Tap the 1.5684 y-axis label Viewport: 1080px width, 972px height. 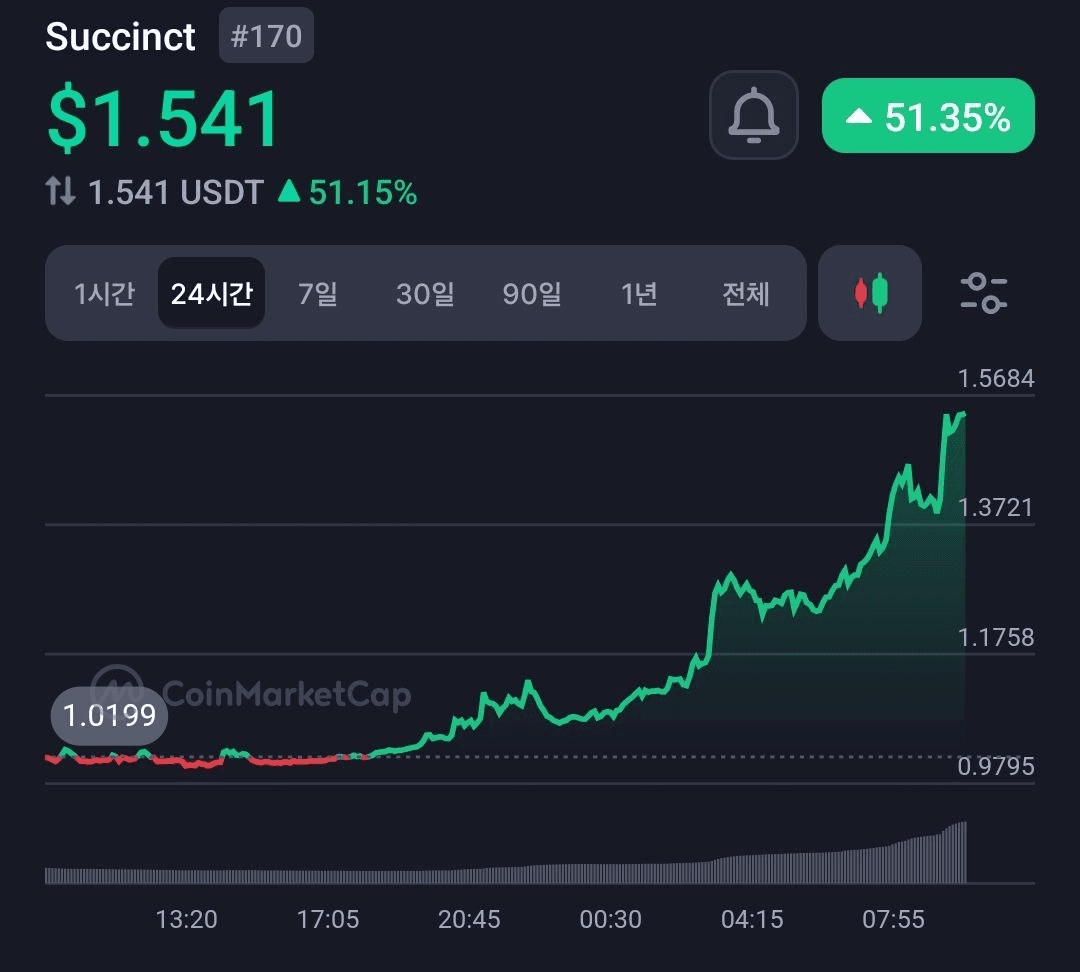[x=996, y=378]
